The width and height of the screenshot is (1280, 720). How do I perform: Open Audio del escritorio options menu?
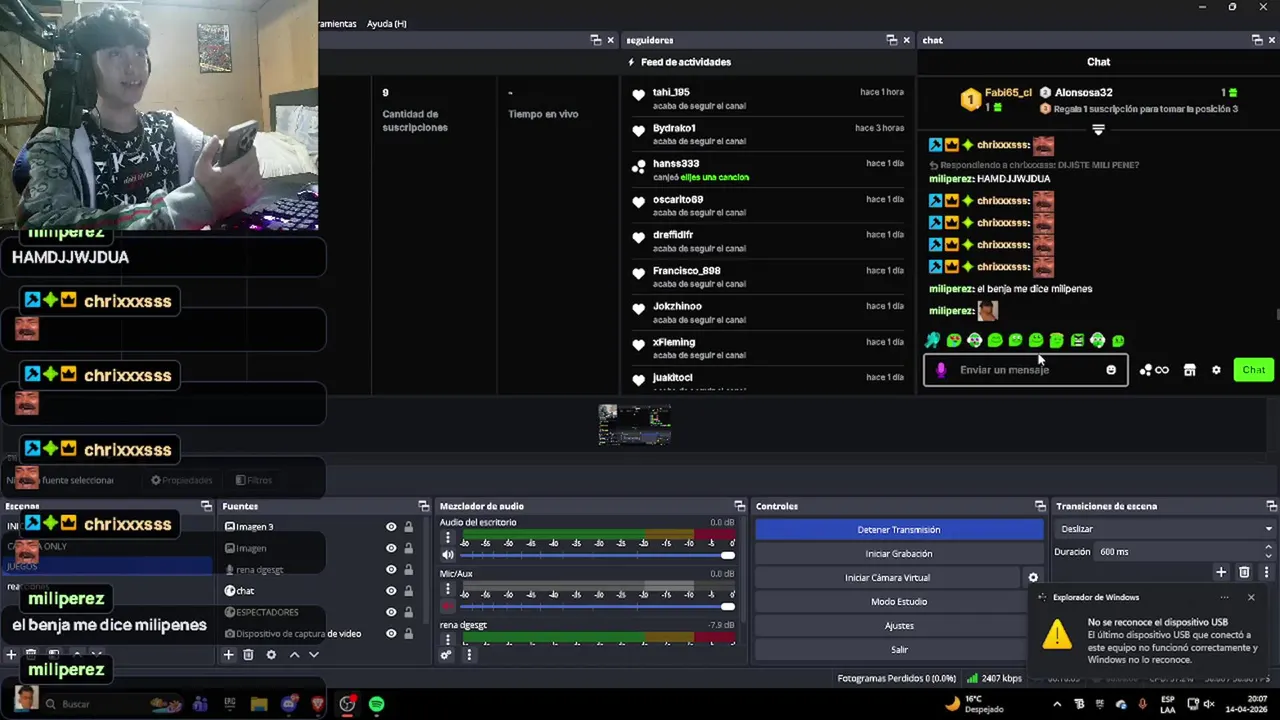click(x=448, y=538)
